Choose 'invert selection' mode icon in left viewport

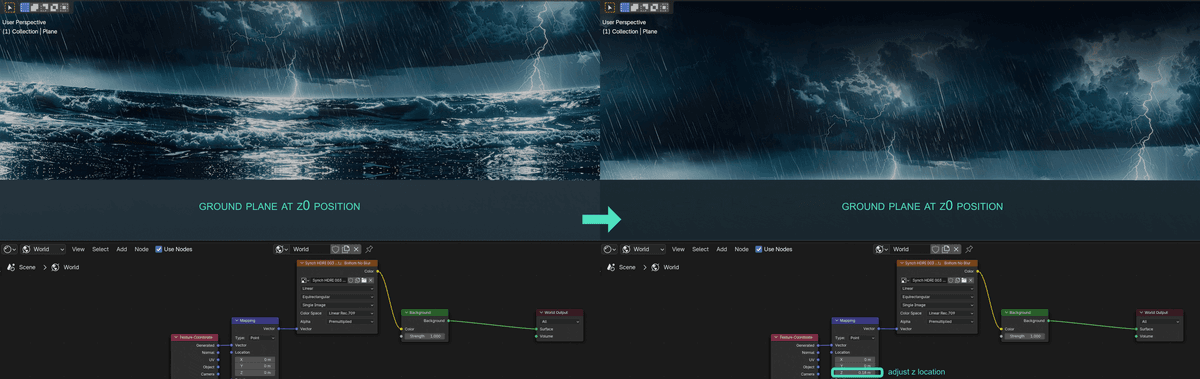[x=54, y=8]
